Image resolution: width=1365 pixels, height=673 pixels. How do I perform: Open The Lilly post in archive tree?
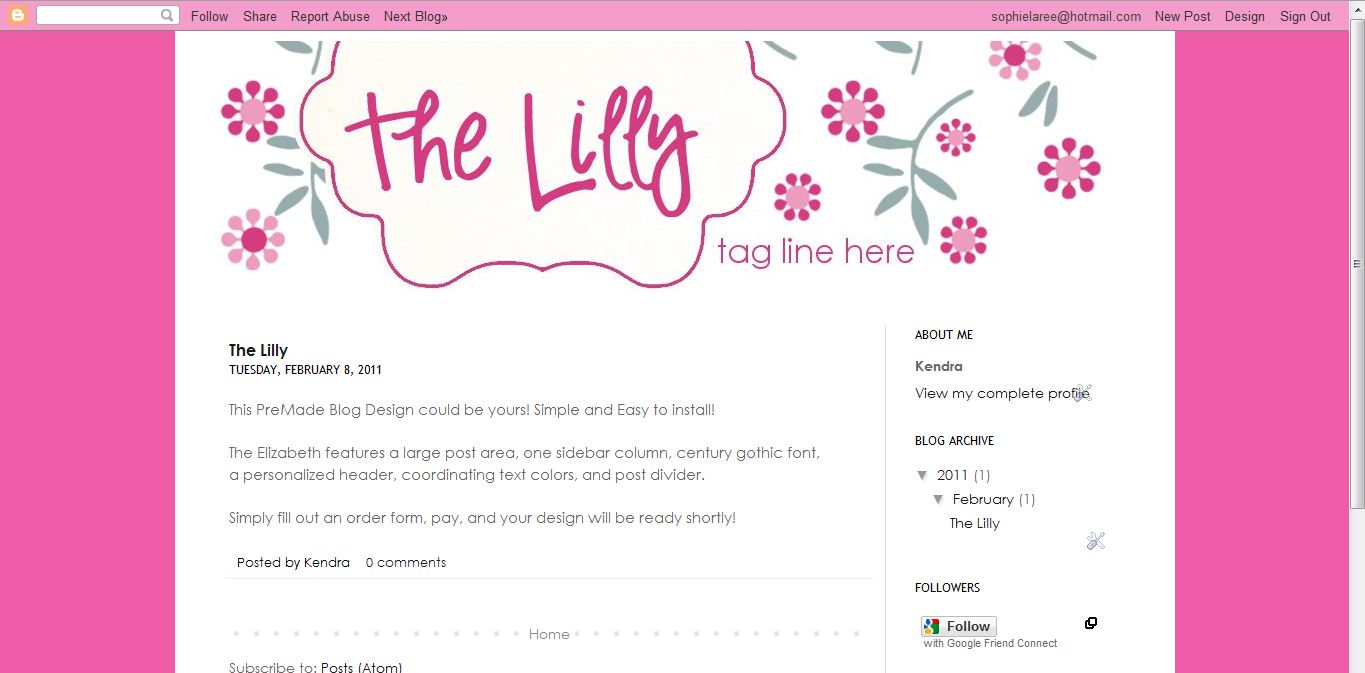(x=974, y=523)
